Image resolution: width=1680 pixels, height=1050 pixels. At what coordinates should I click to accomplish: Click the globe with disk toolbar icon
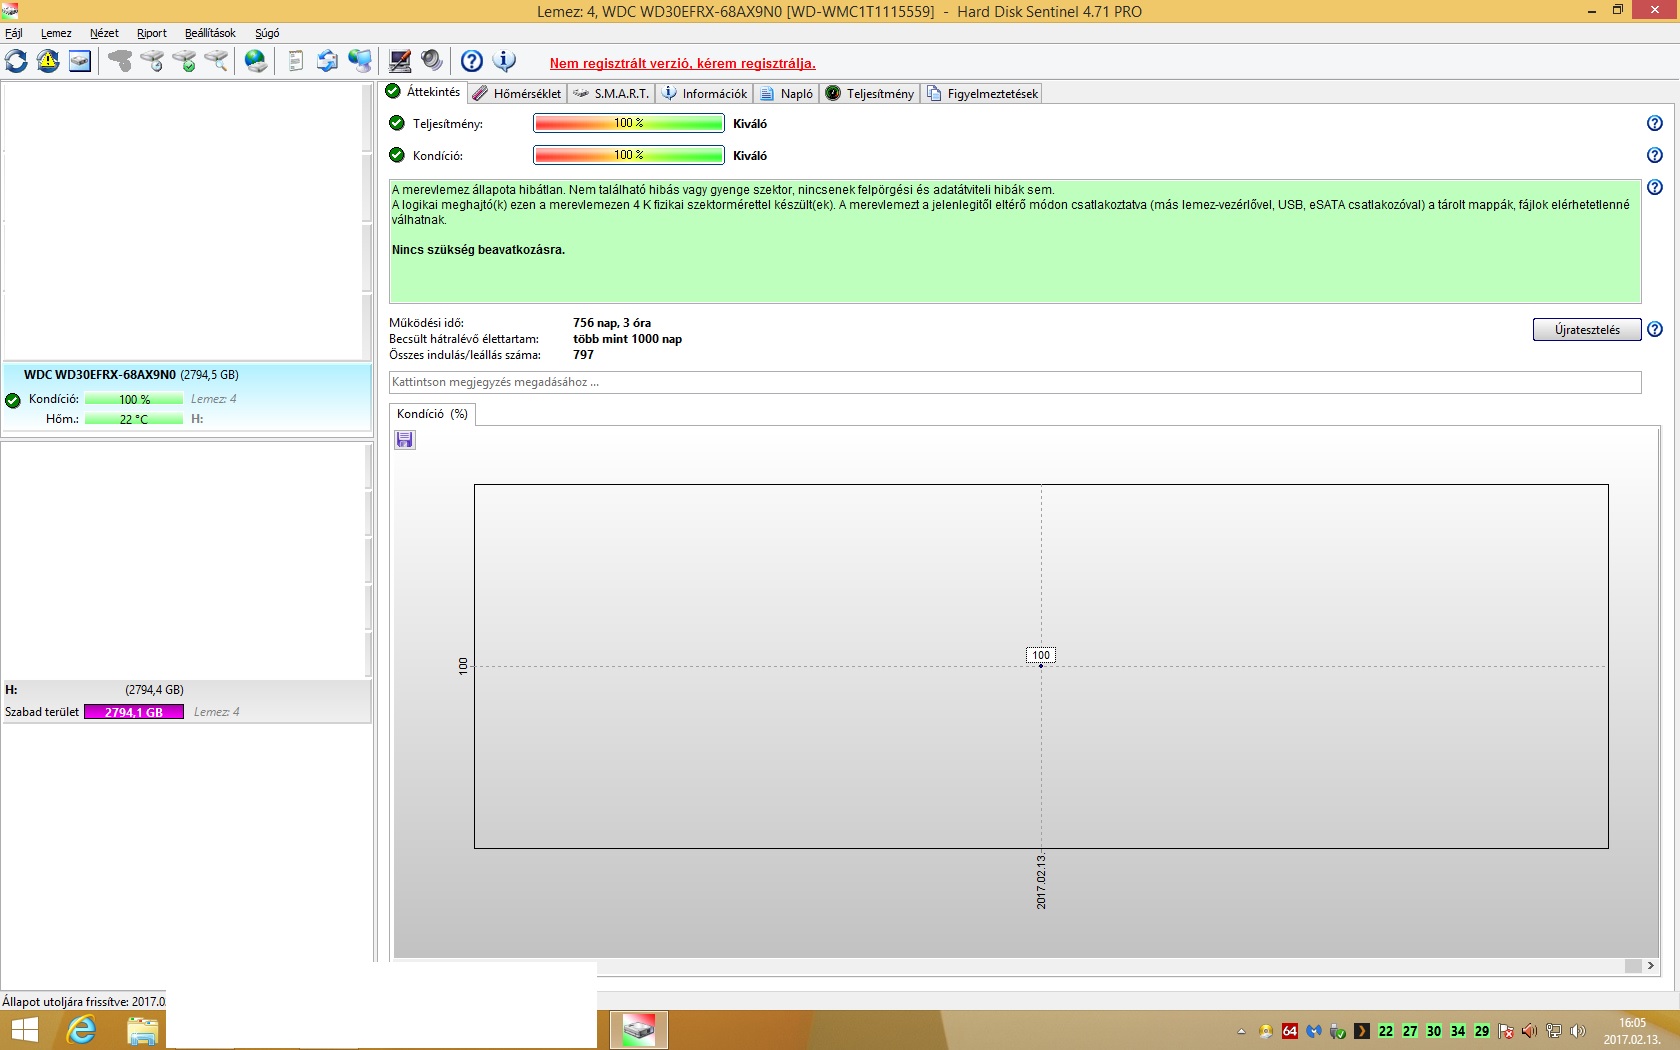click(x=256, y=61)
